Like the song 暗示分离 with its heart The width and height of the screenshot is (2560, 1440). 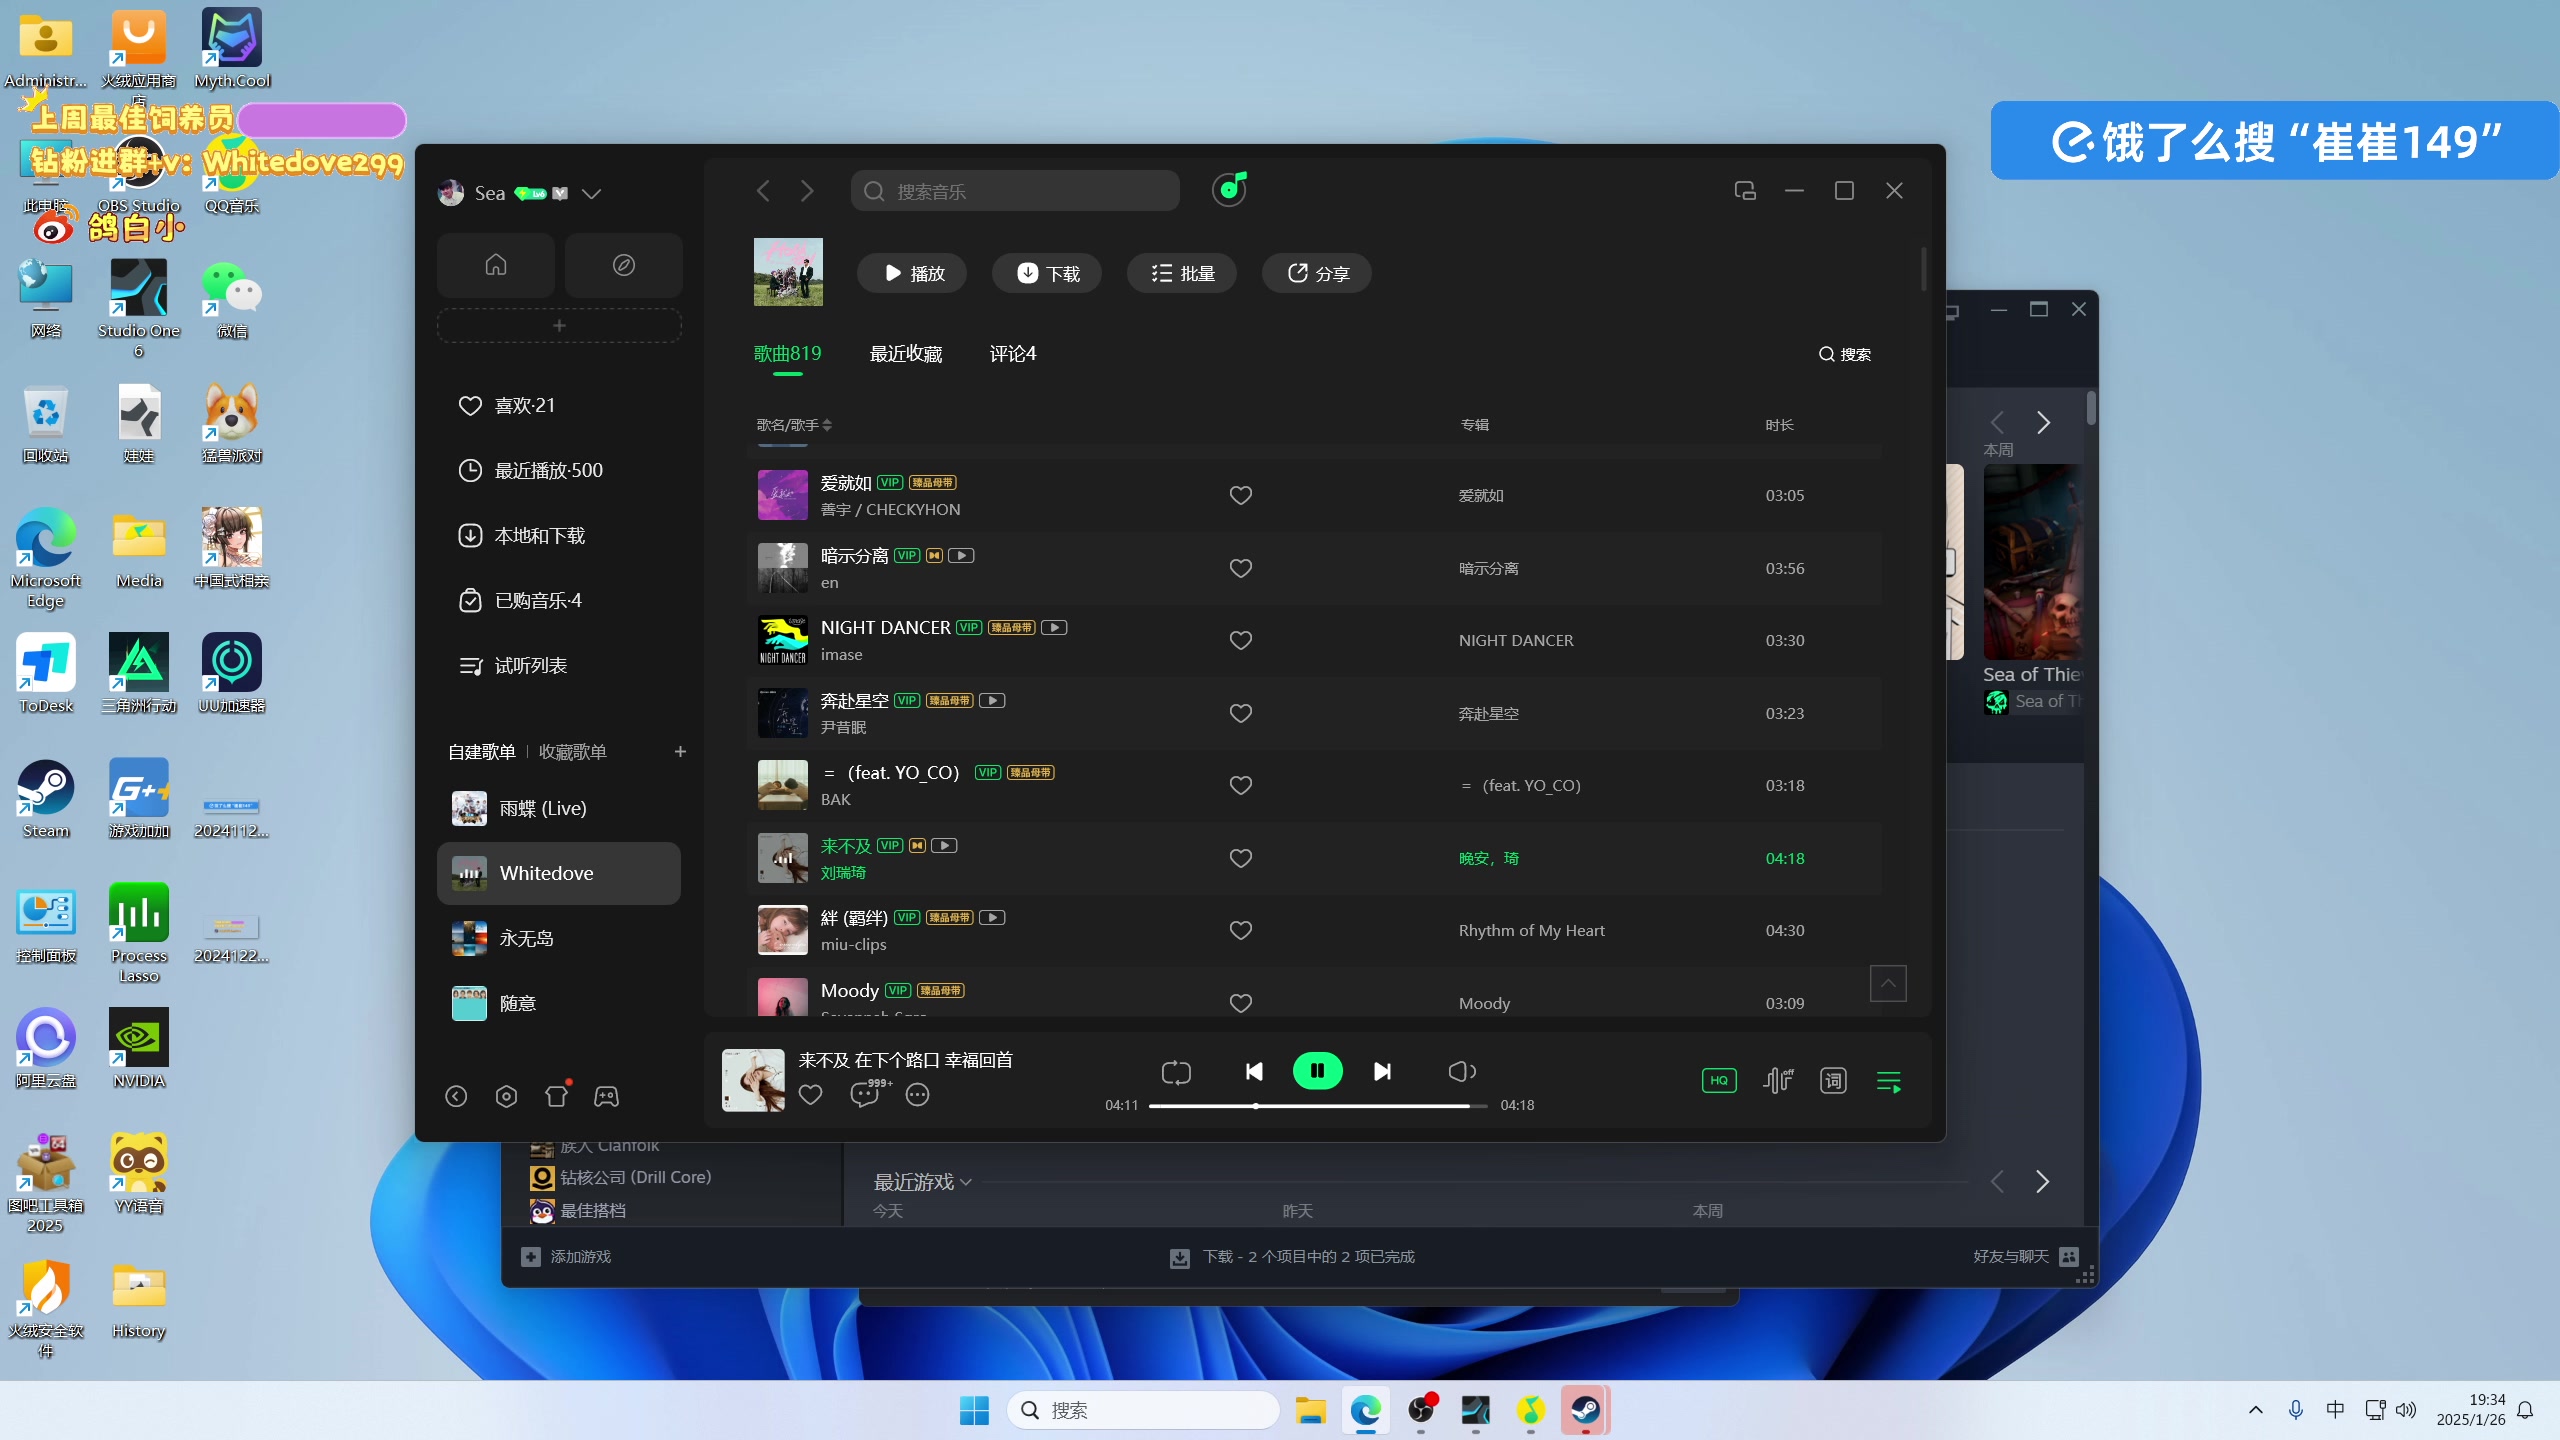(x=1241, y=569)
